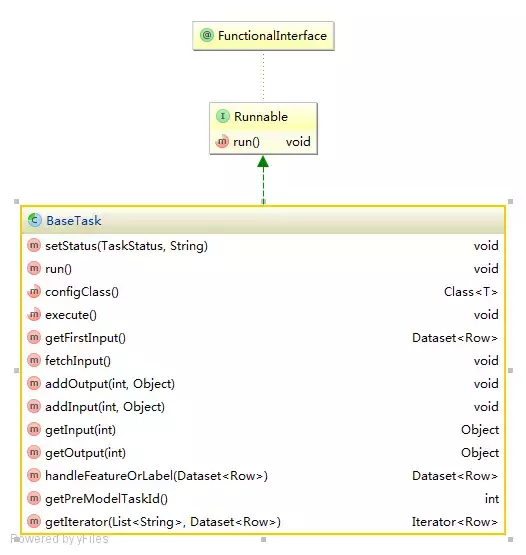Select the BaseTask class title
This screenshot has width=526, height=555.
click(74, 221)
